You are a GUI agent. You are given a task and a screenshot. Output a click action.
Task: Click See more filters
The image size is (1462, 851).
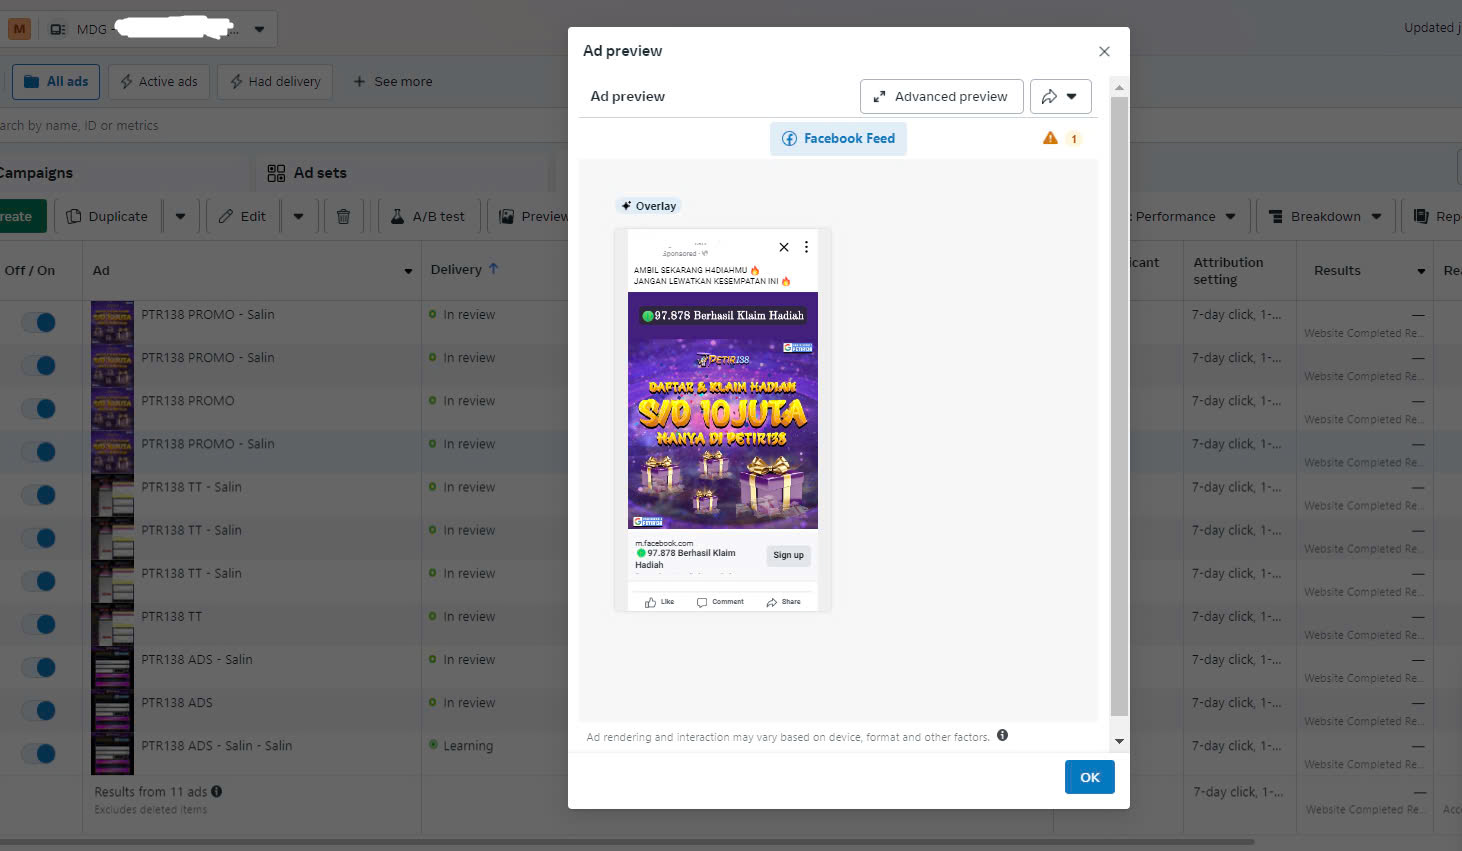tap(393, 82)
